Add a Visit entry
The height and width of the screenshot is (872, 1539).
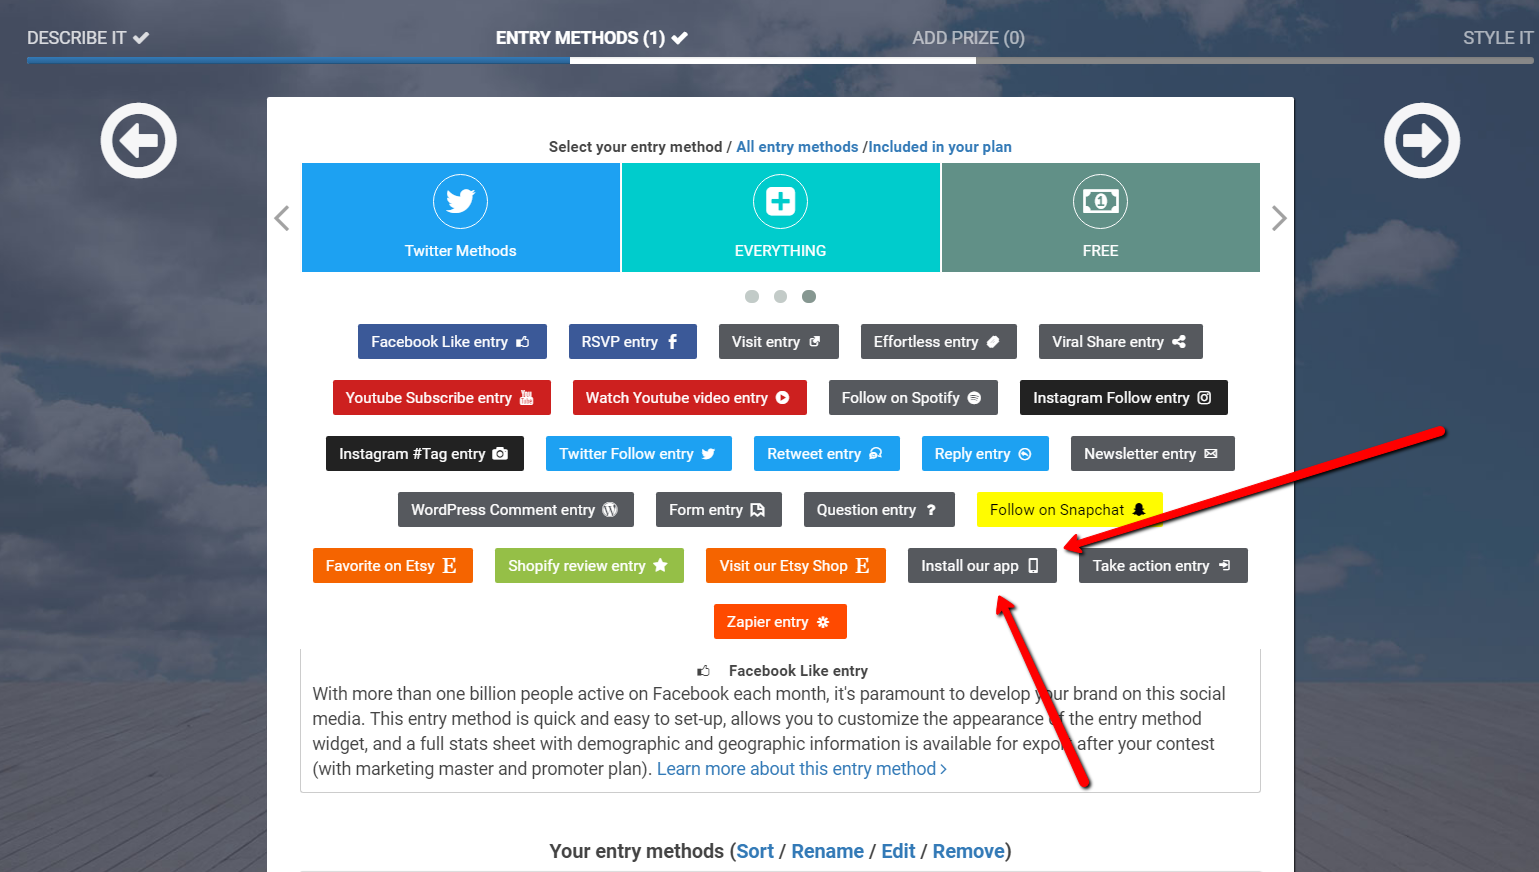(x=779, y=342)
